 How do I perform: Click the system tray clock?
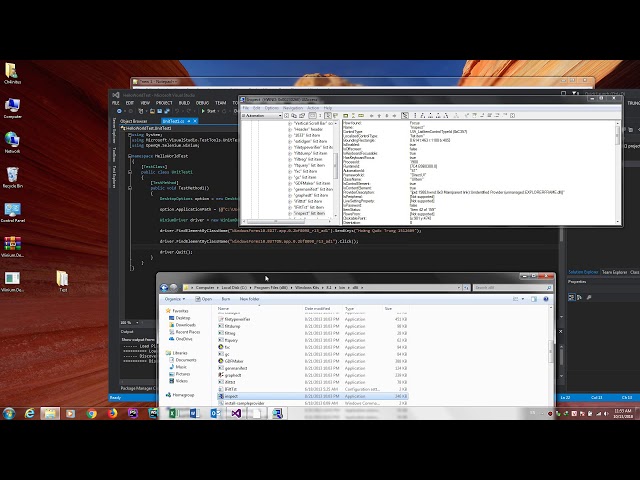coord(623,413)
